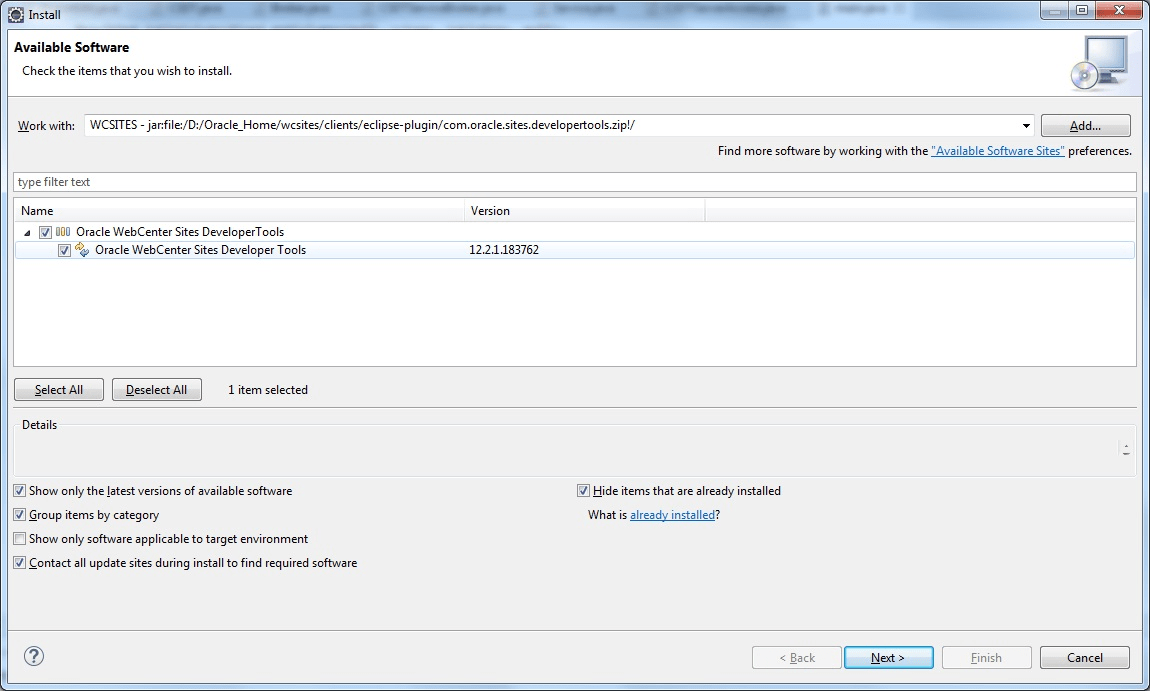Open the Work with dropdown arrow

tap(1026, 125)
